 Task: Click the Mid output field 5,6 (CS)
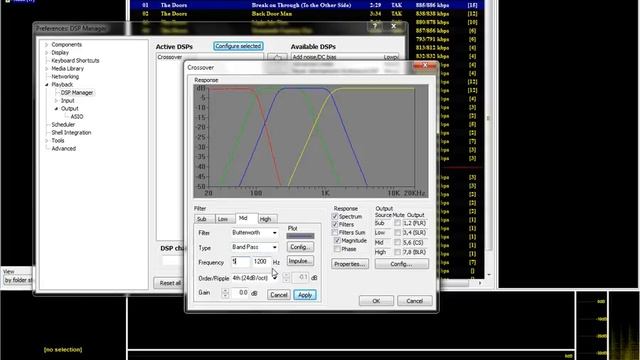coord(415,242)
